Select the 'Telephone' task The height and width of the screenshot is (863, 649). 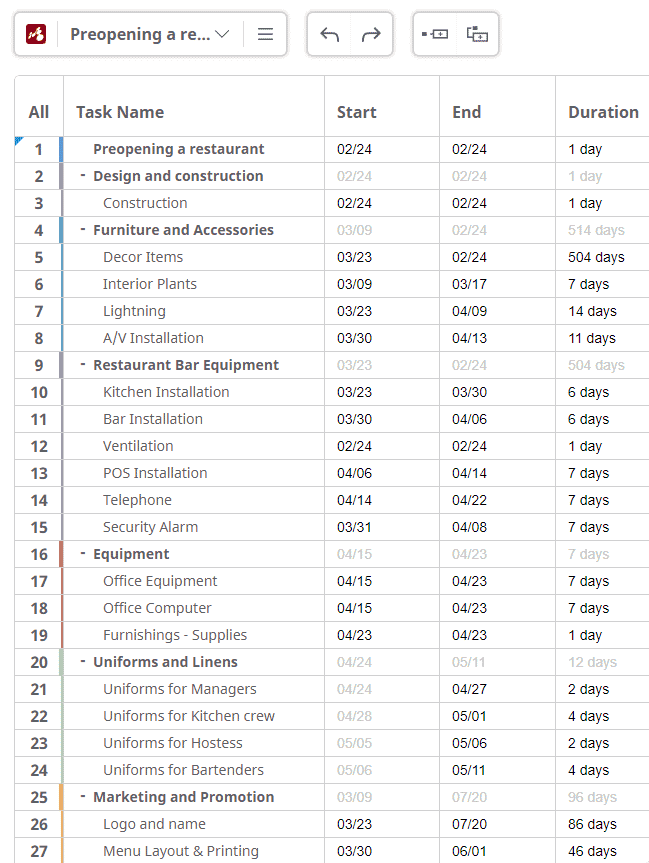coord(138,500)
